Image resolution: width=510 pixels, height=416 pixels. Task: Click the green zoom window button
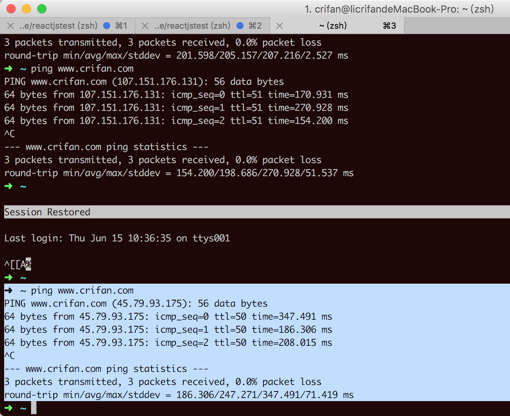pyautogui.click(x=42, y=9)
